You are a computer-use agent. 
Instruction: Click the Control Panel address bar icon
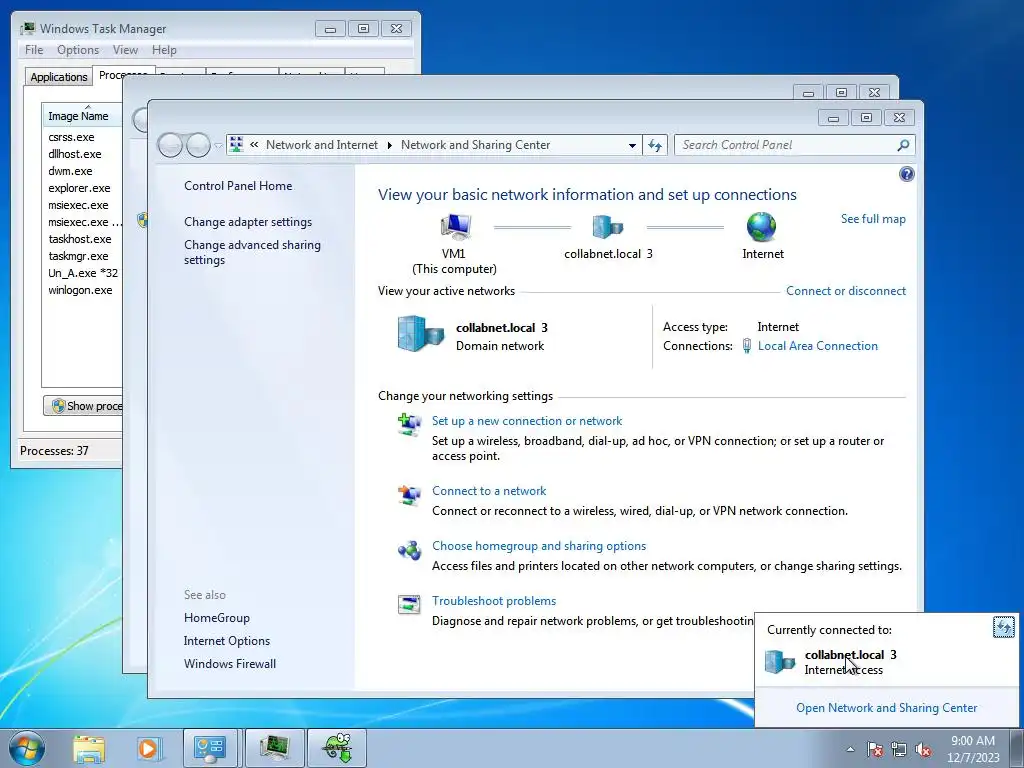(236, 144)
